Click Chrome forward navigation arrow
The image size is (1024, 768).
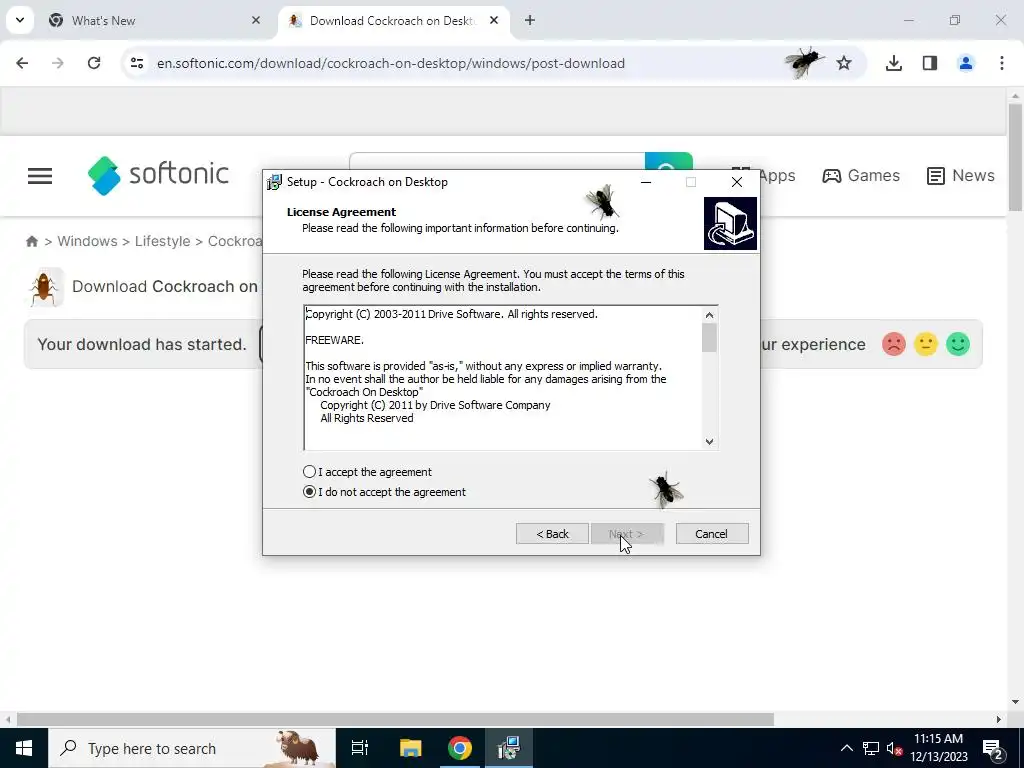(58, 63)
